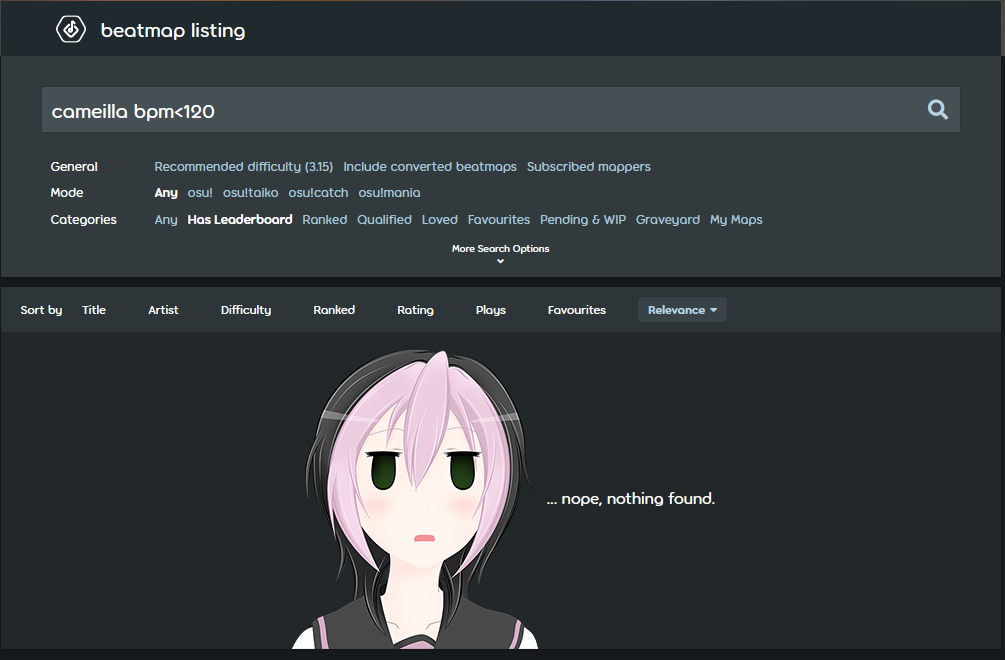Click the pink-haired mascot illustration
The width and height of the screenshot is (1005, 660).
(x=415, y=500)
